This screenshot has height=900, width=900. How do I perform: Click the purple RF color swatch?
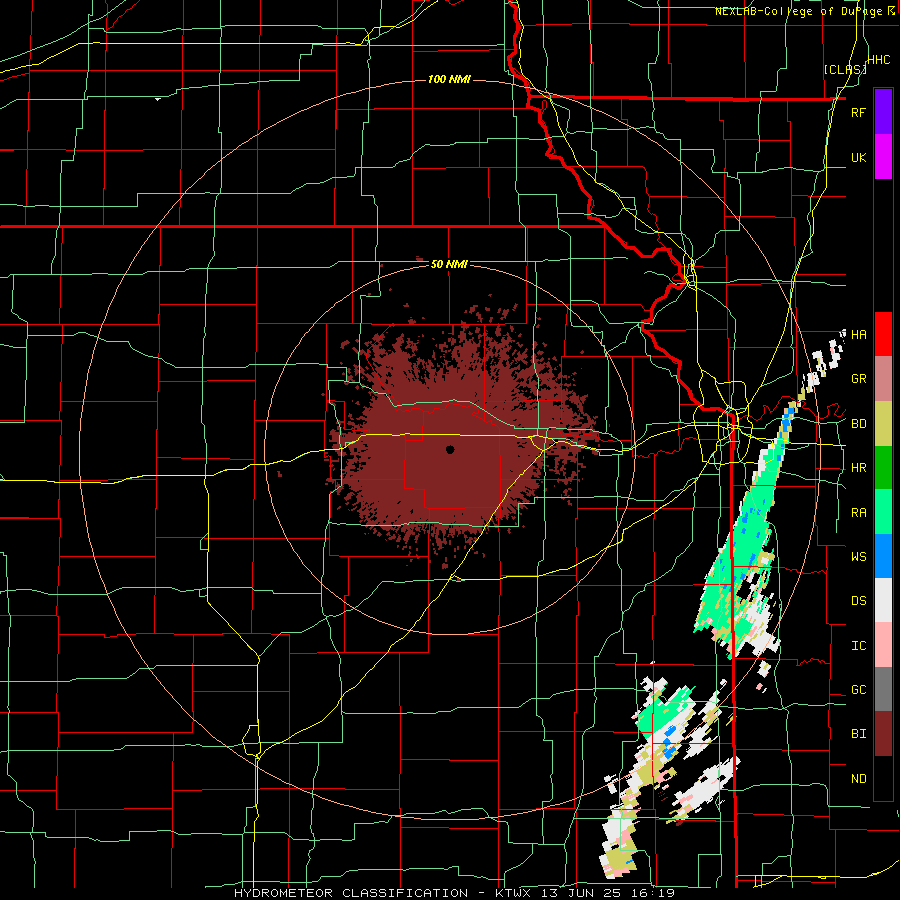pyautogui.click(x=883, y=112)
